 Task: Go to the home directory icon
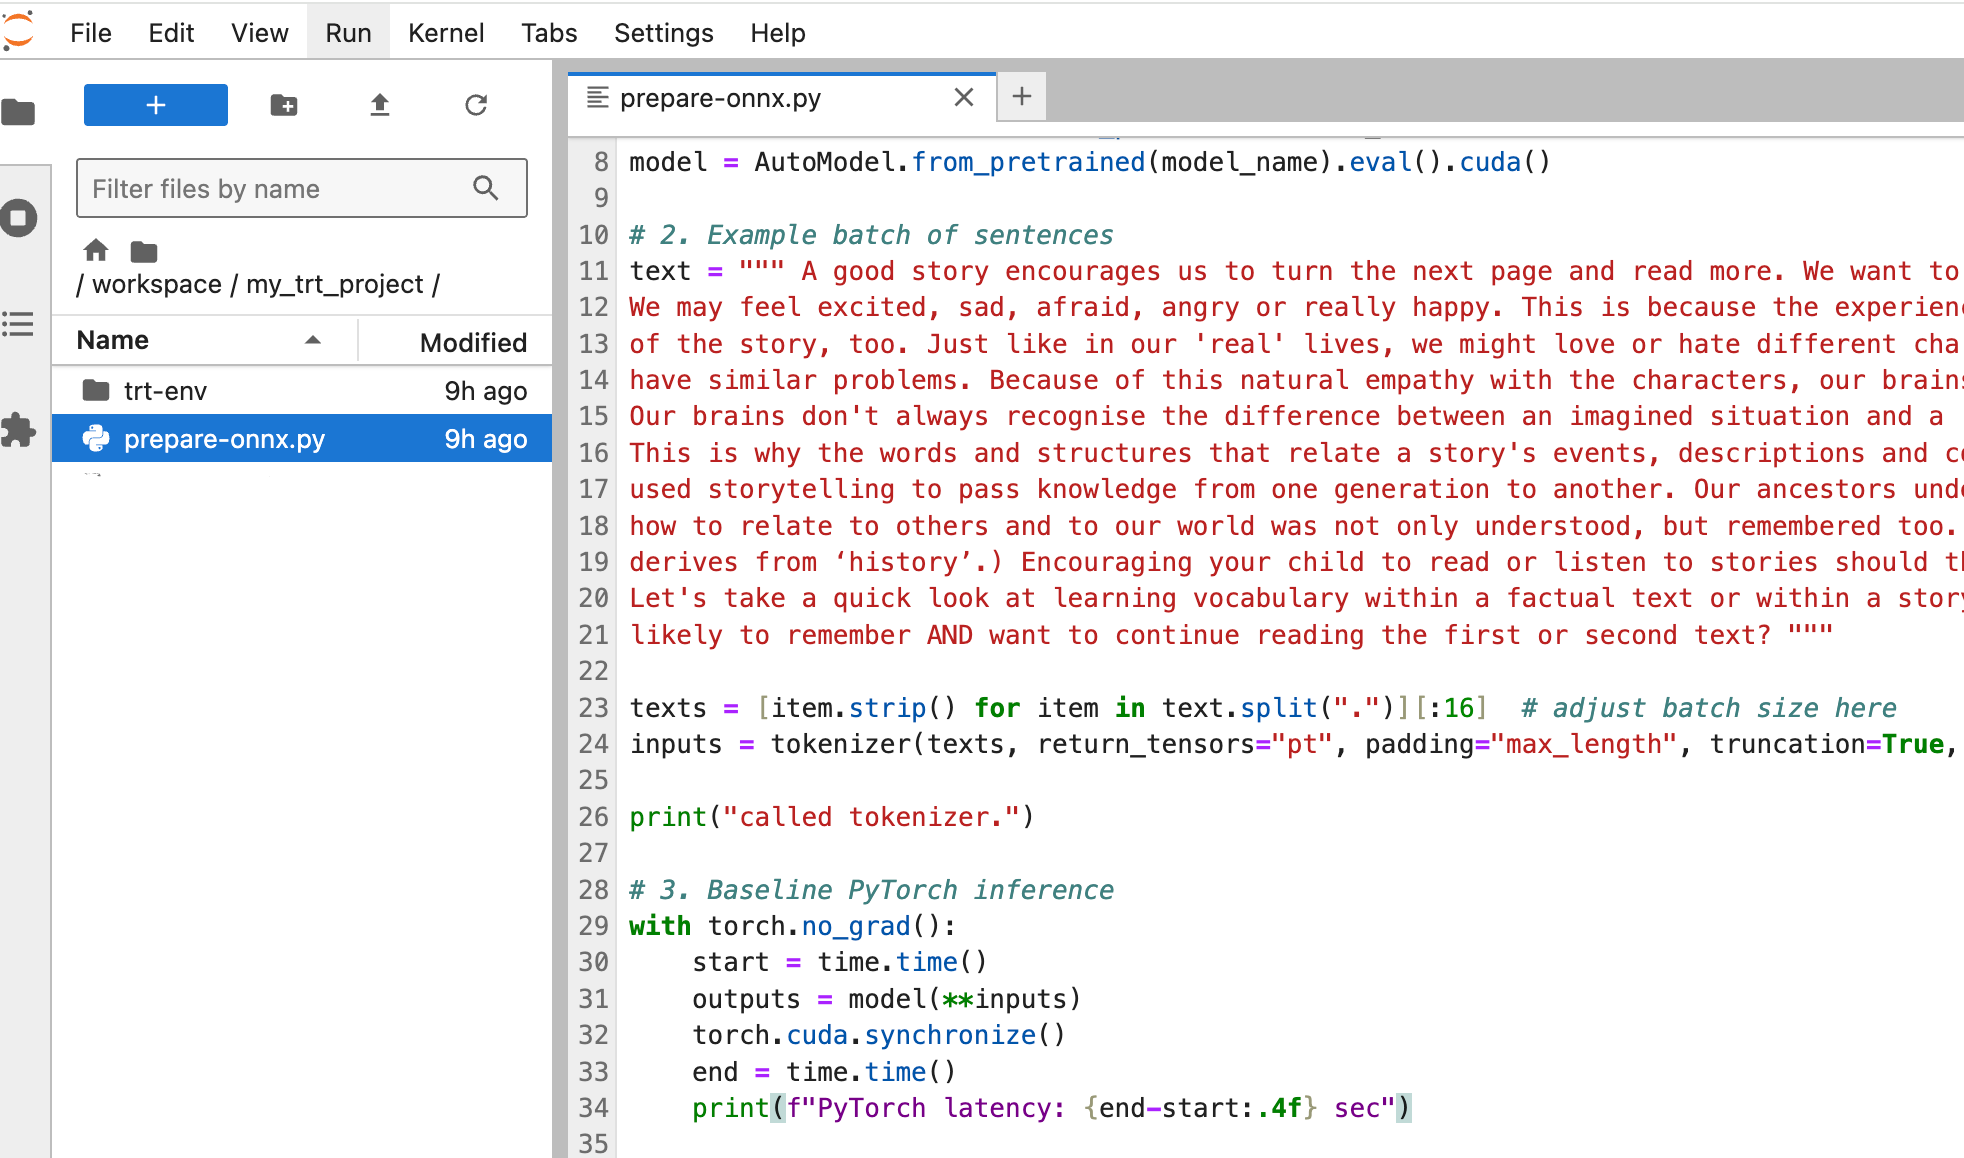tap(96, 250)
